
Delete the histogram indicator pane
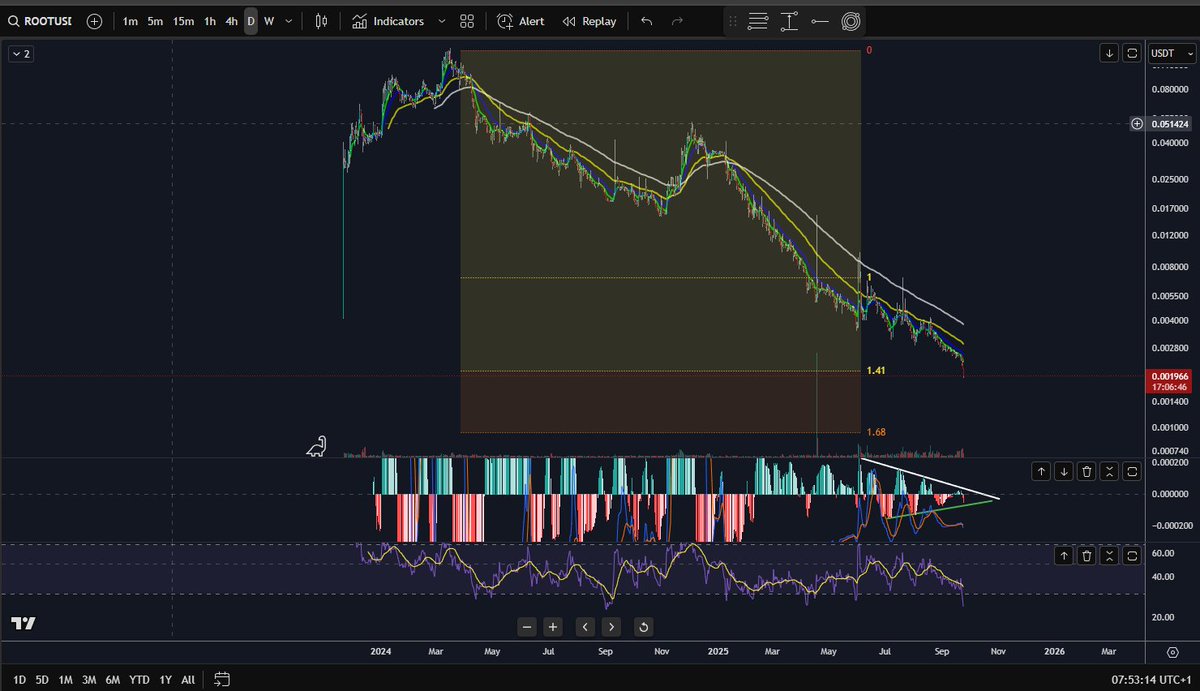coord(1087,471)
